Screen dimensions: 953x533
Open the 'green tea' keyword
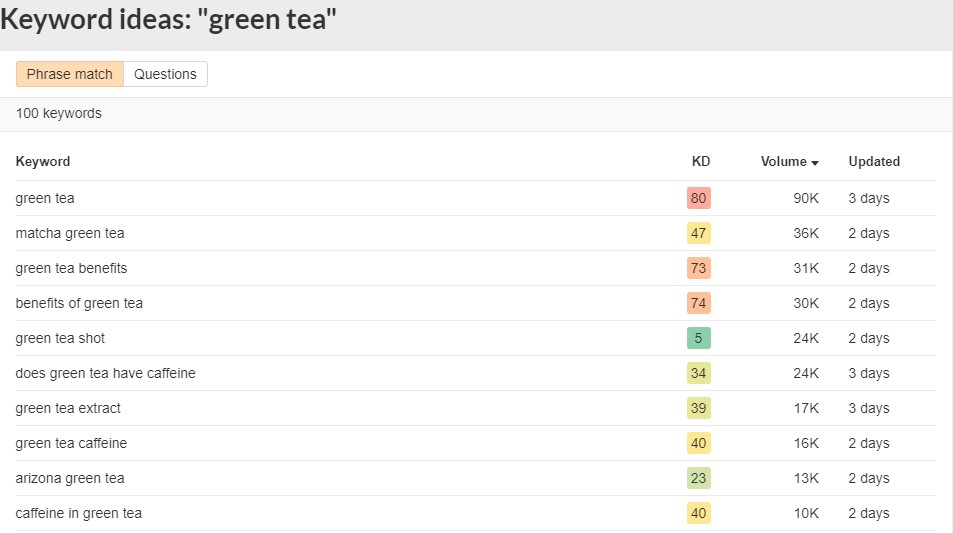[45, 198]
